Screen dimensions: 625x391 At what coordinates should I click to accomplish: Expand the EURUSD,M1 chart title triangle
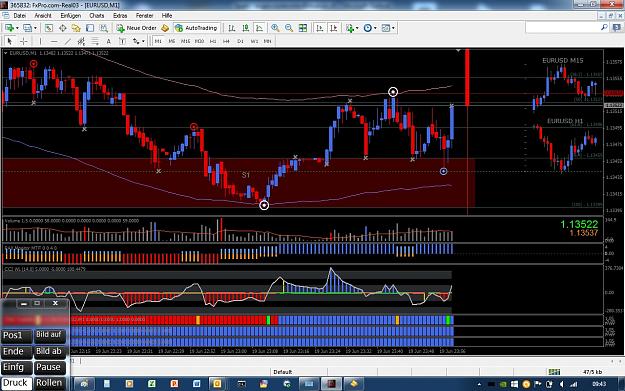6,53
